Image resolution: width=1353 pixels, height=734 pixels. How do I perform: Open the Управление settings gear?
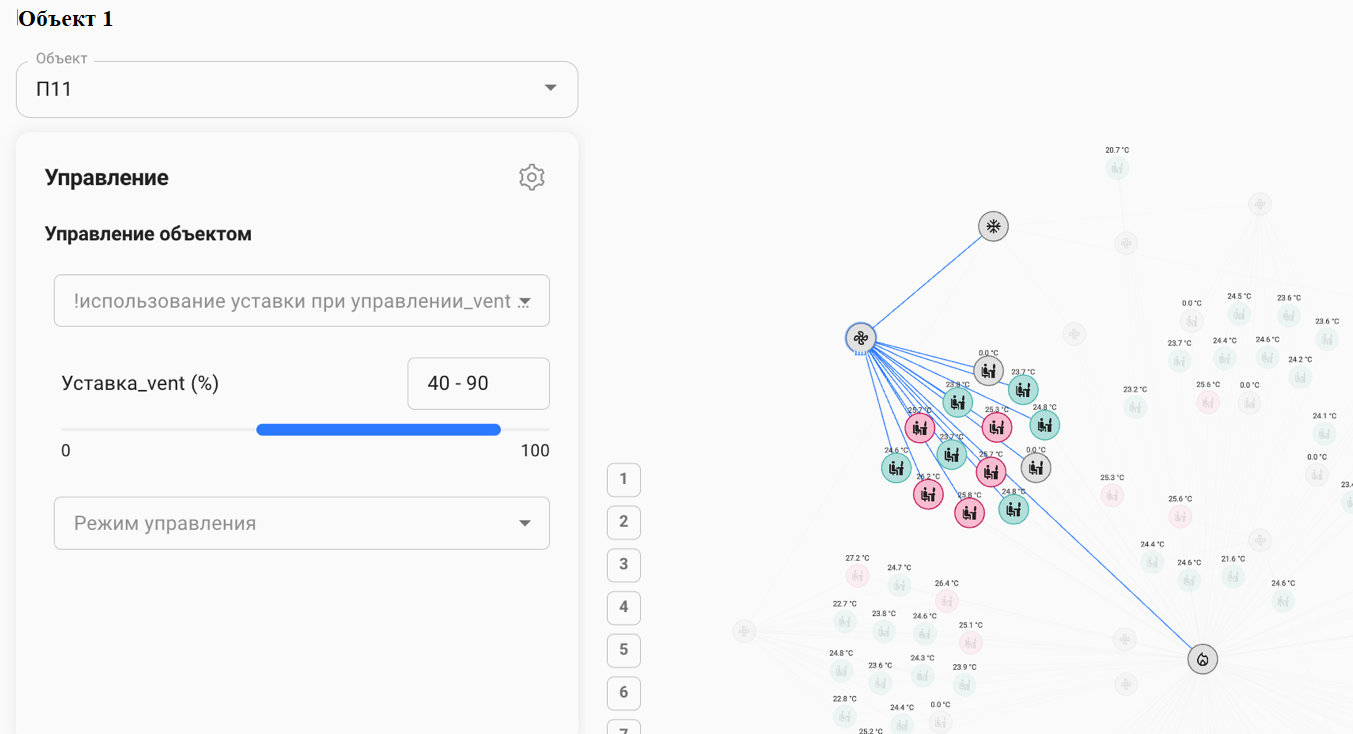pyautogui.click(x=531, y=178)
